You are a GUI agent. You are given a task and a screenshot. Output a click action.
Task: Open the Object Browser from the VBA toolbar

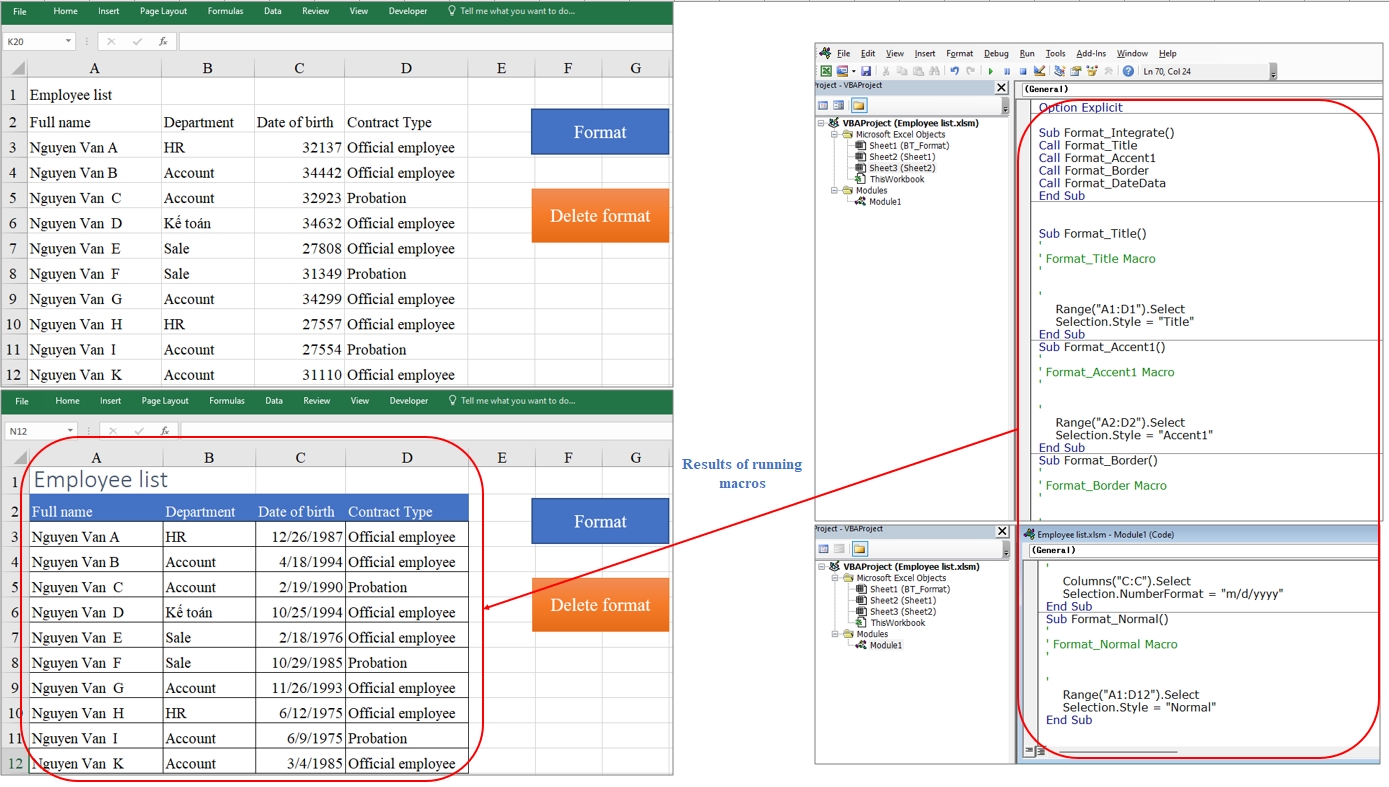[1092, 72]
